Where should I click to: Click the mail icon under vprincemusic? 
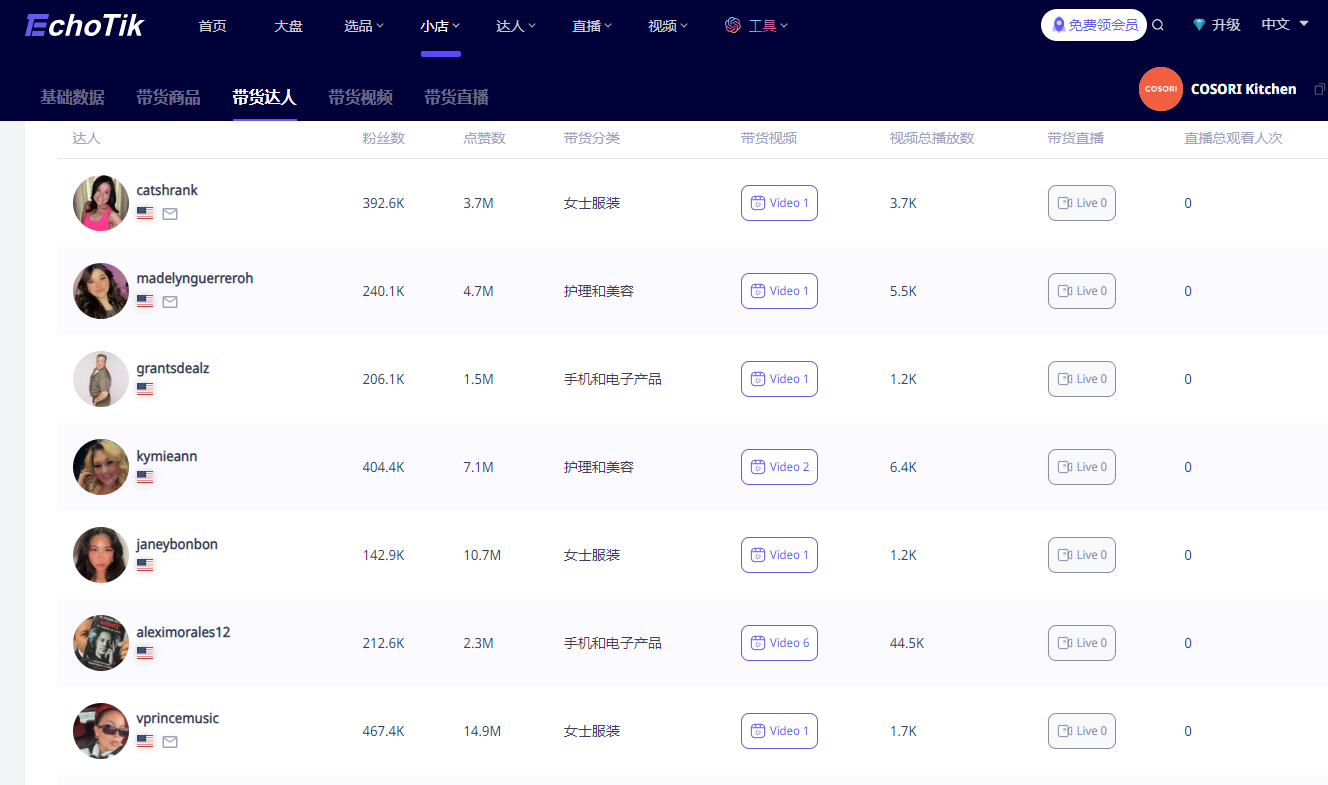pyautogui.click(x=170, y=741)
